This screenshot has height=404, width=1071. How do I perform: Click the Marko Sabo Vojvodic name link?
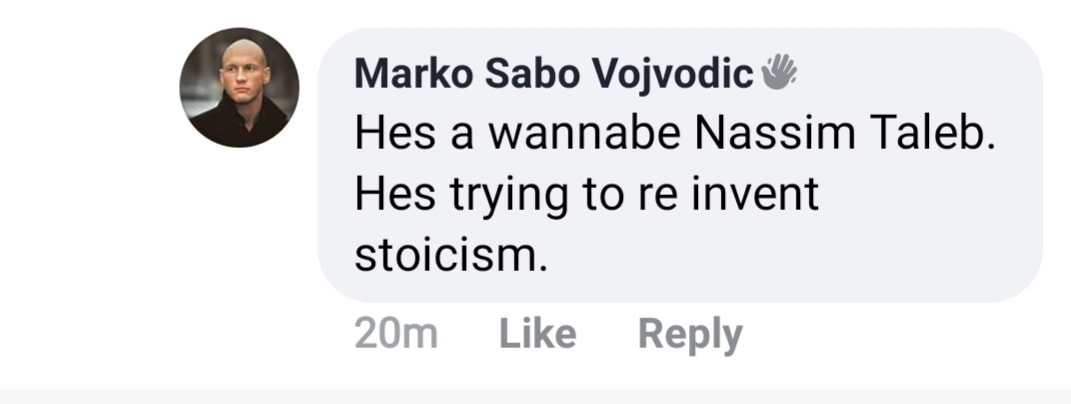(554, 74)
